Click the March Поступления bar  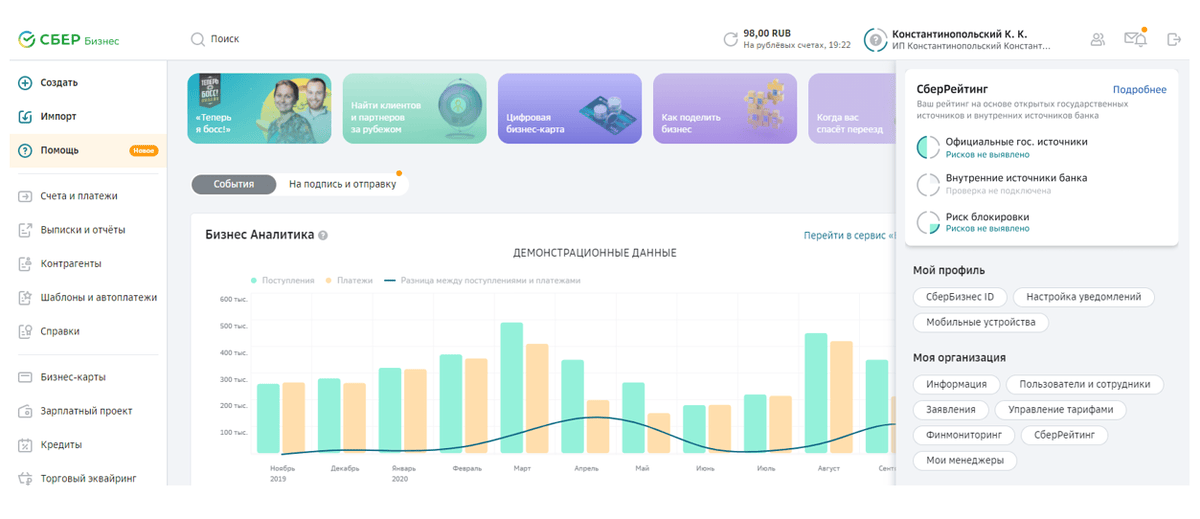pos(512,388)
